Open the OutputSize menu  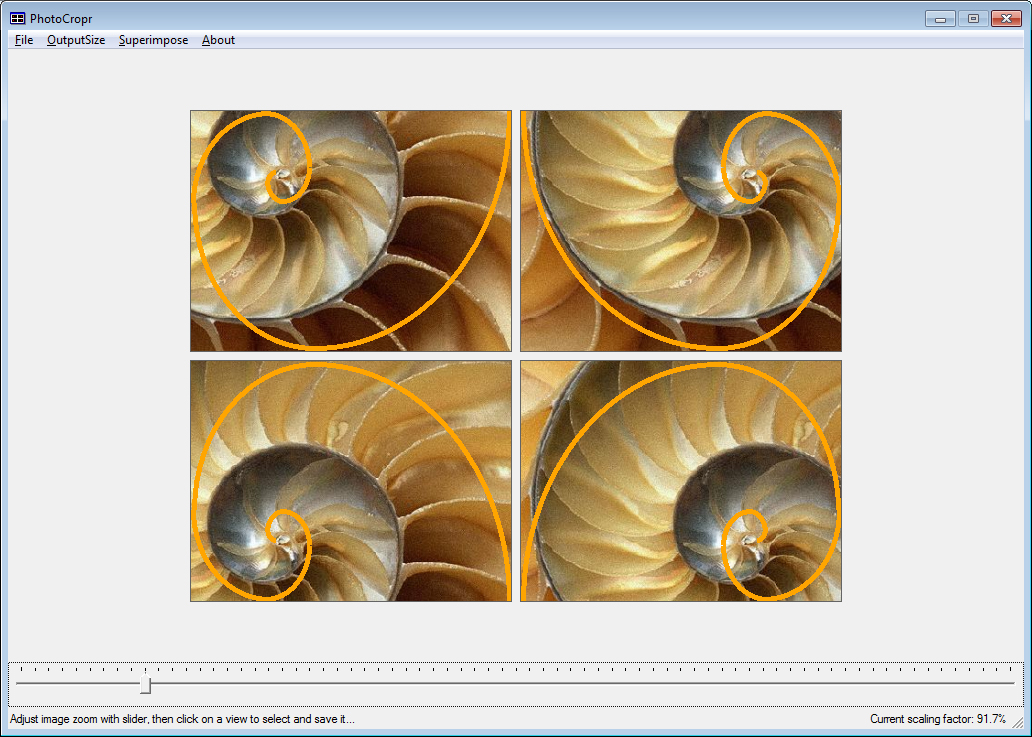point(76,40)
